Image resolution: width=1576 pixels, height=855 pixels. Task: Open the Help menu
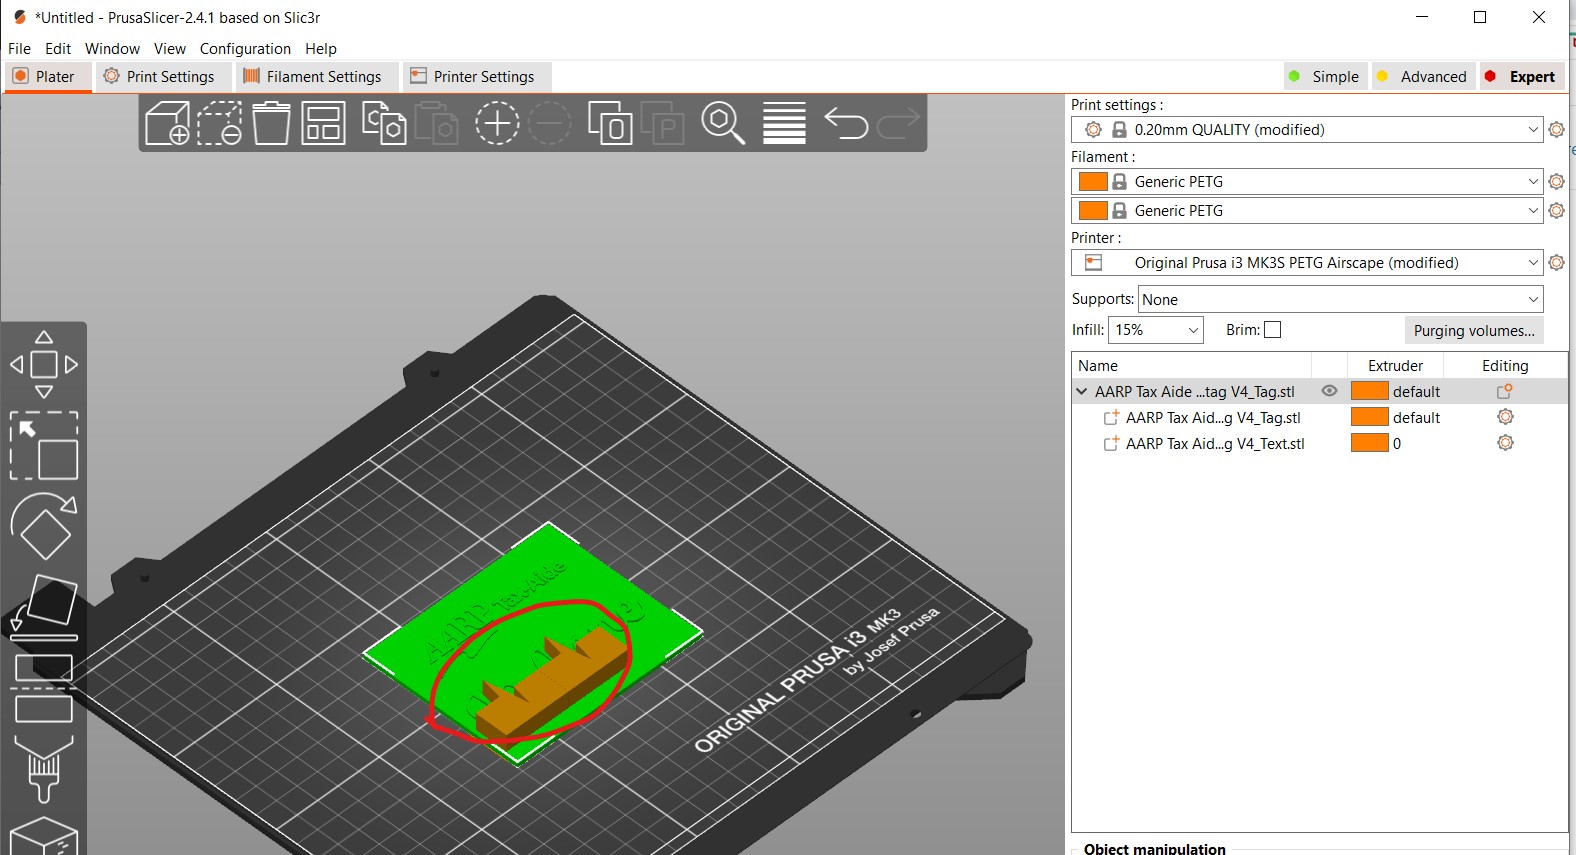pyautogui.click(x=321, y=48)
